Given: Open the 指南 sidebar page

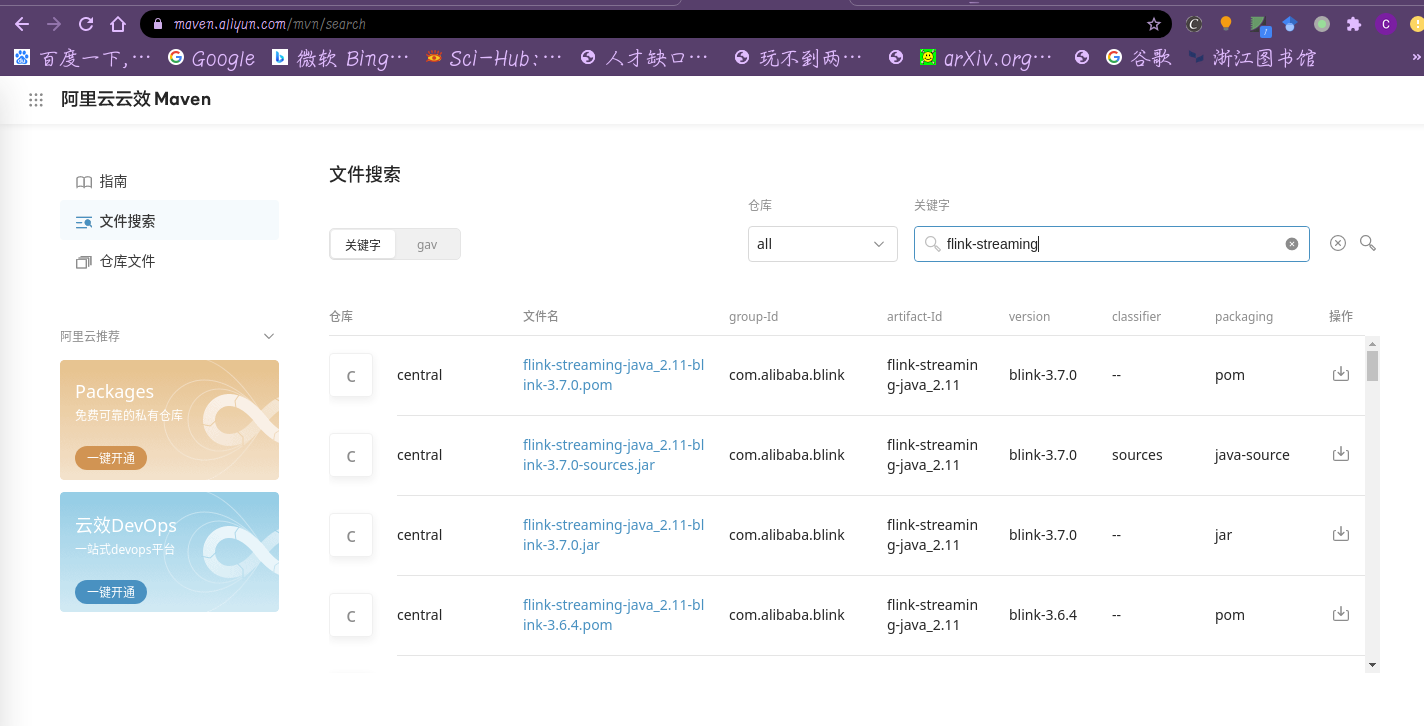Looking at the screenshot, I should tap(113, 181).
